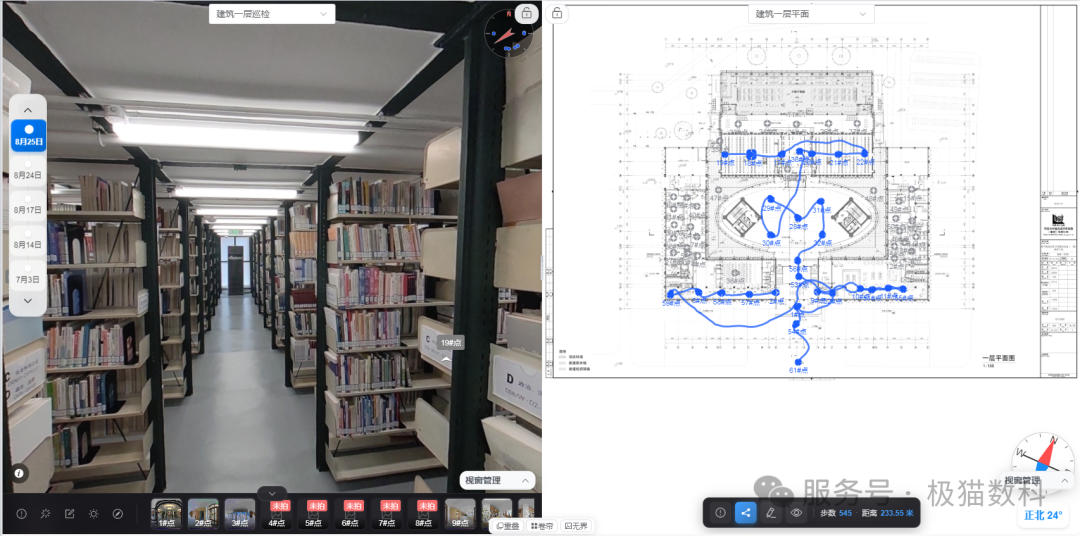Select the 7月3日 date
The height and width of the screenshot is (536, 1080).
click(28, 276)
